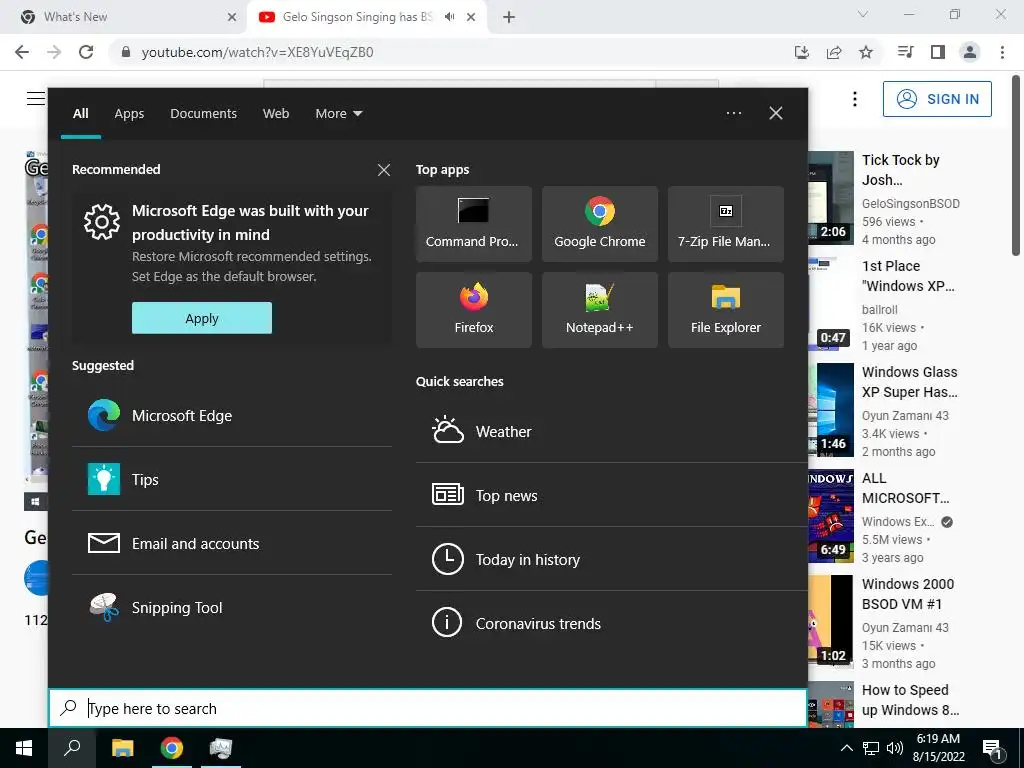Open 7-Zip File Manager tile
The height and width of the screenshot is (768, 1024).
click(726, 224)
